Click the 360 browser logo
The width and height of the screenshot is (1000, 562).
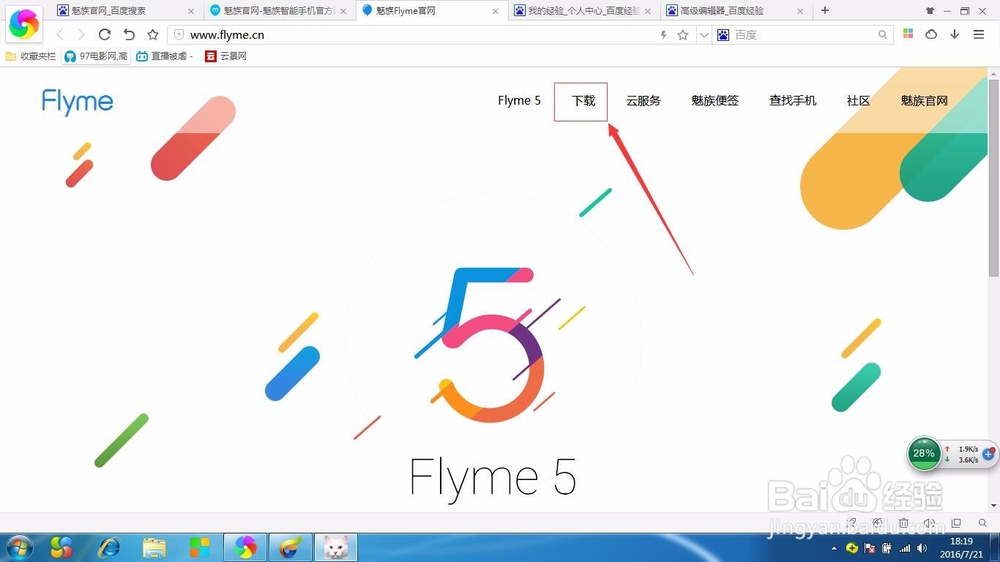(24, 24)
